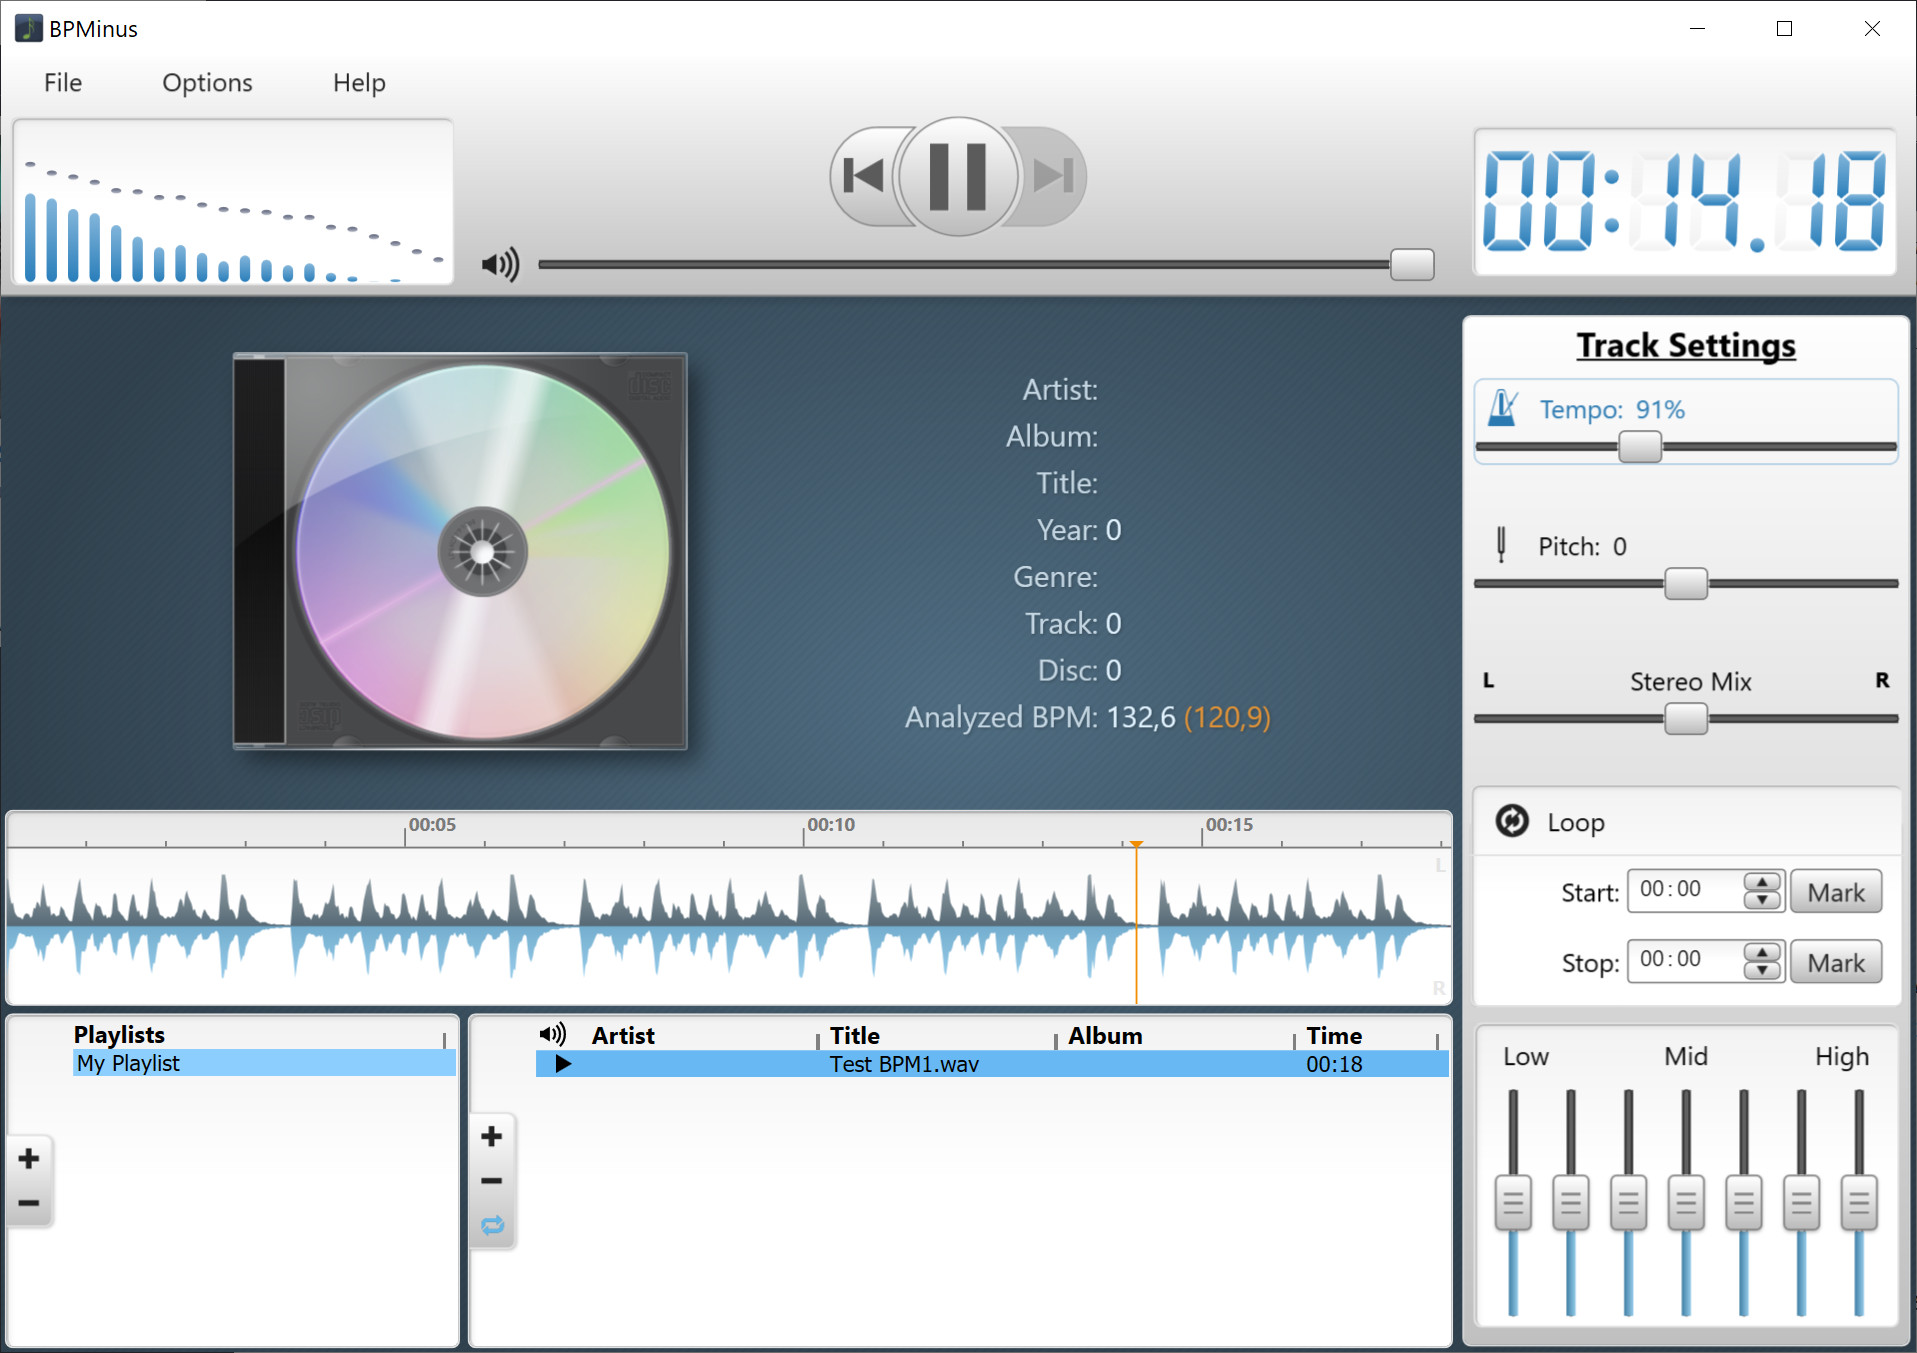
Task: Select the Test BPM1.wav track row
Action: point(992,1064)
